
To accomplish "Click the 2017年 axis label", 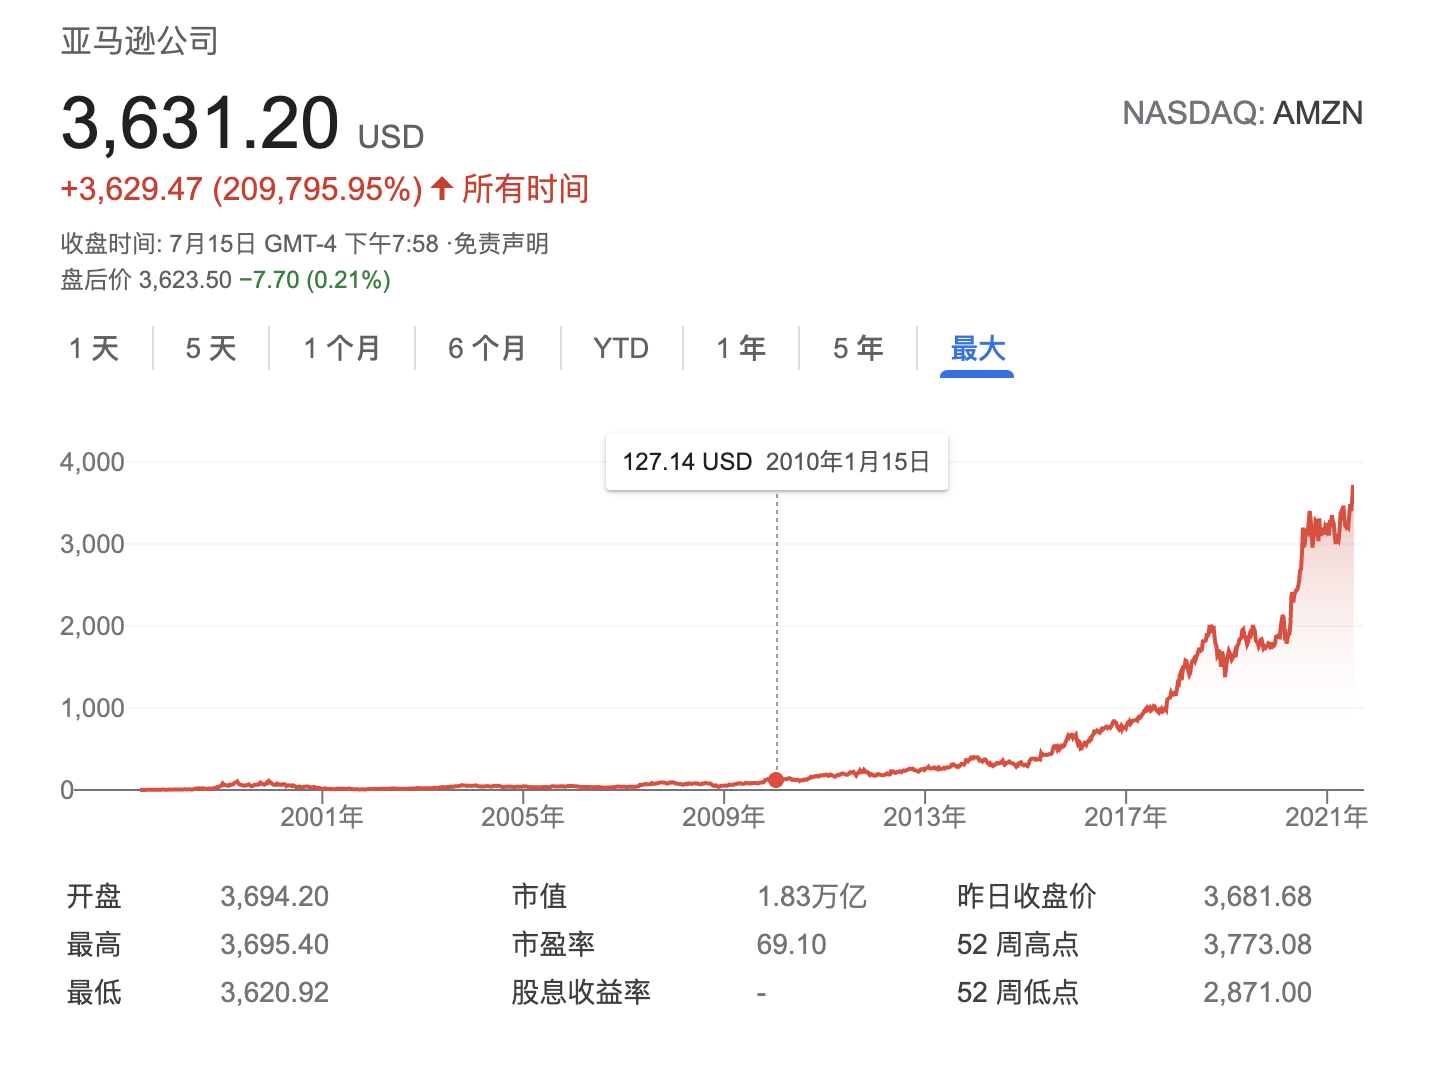I will (1126, 817).
